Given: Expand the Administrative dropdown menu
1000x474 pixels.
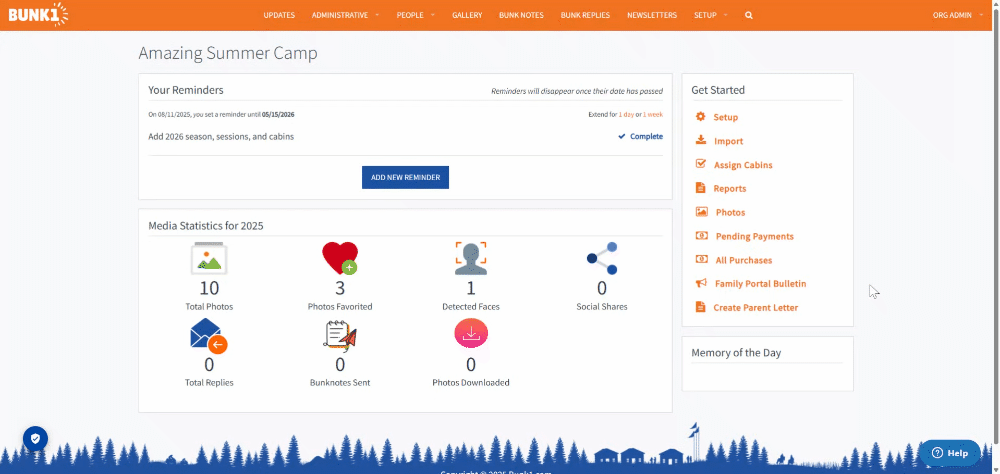Looking at the screenshot, I should 345,15.
